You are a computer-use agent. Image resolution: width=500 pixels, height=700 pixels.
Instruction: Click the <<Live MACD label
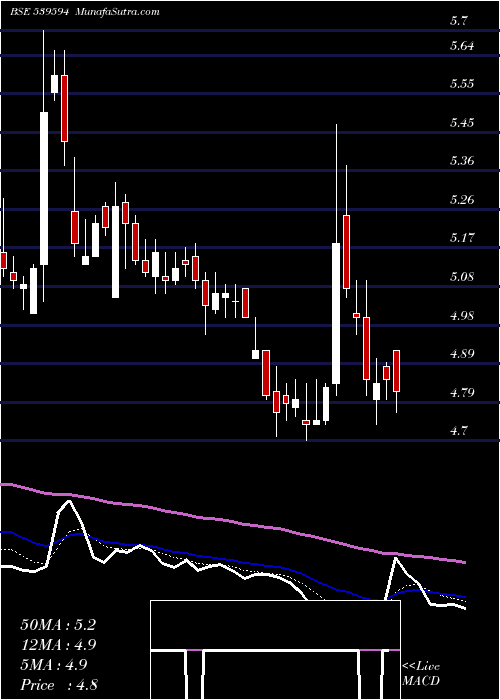coord(421,674)
